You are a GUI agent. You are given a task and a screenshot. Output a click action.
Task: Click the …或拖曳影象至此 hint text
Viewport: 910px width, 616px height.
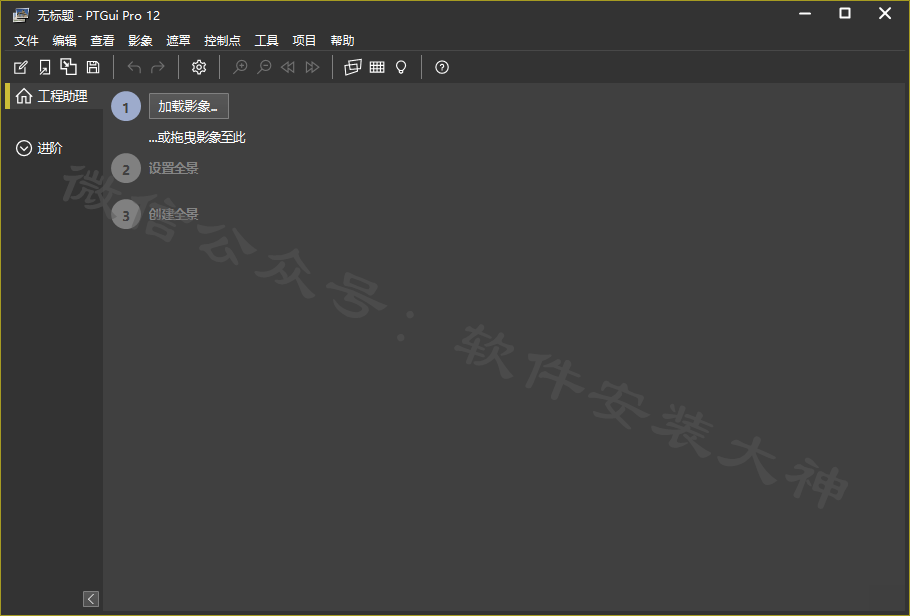coord(197,138)
